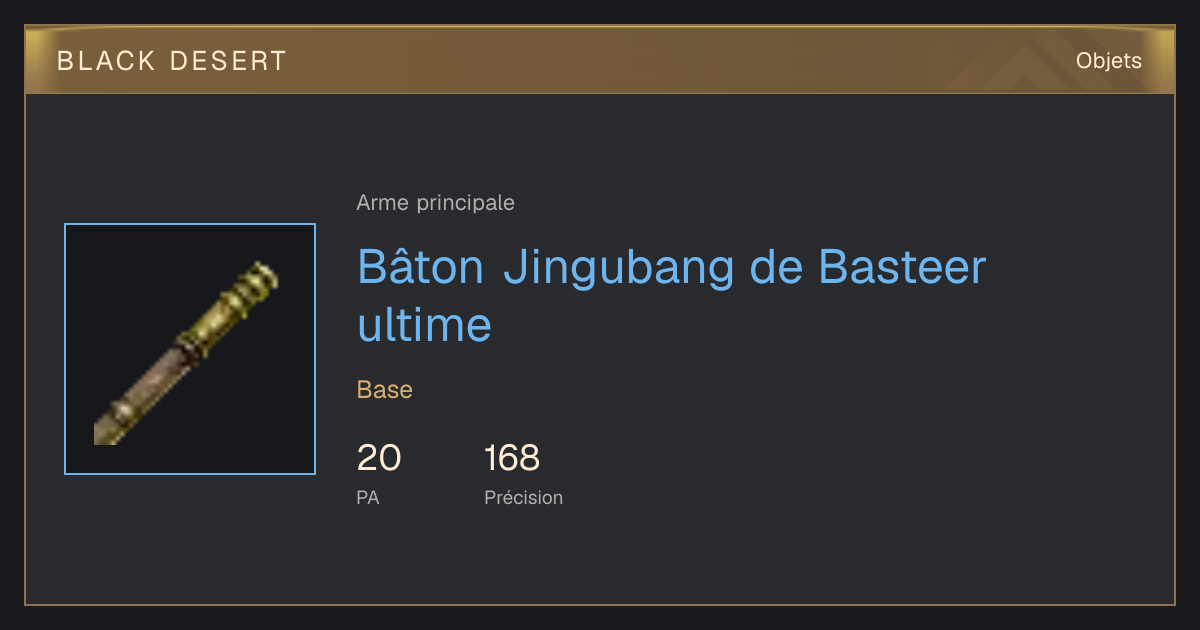The height and width of the screenshot is (630, 1200).
Task: Click the word Basteer in the title
Action: [902, 268]
